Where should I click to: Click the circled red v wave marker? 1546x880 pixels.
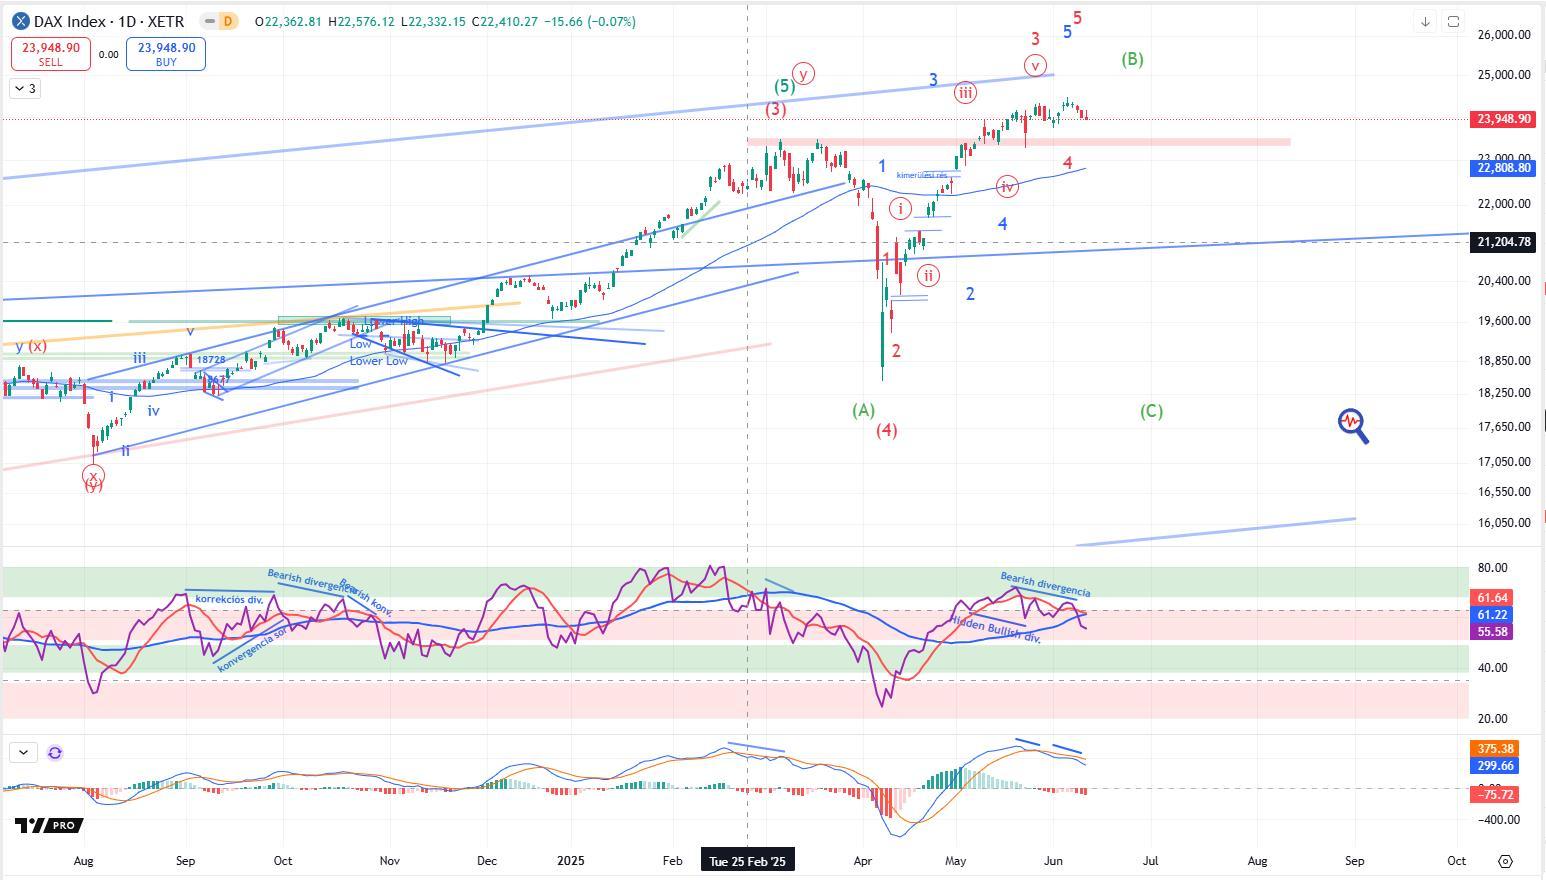pyautogui.click(x=1036, y=66)
